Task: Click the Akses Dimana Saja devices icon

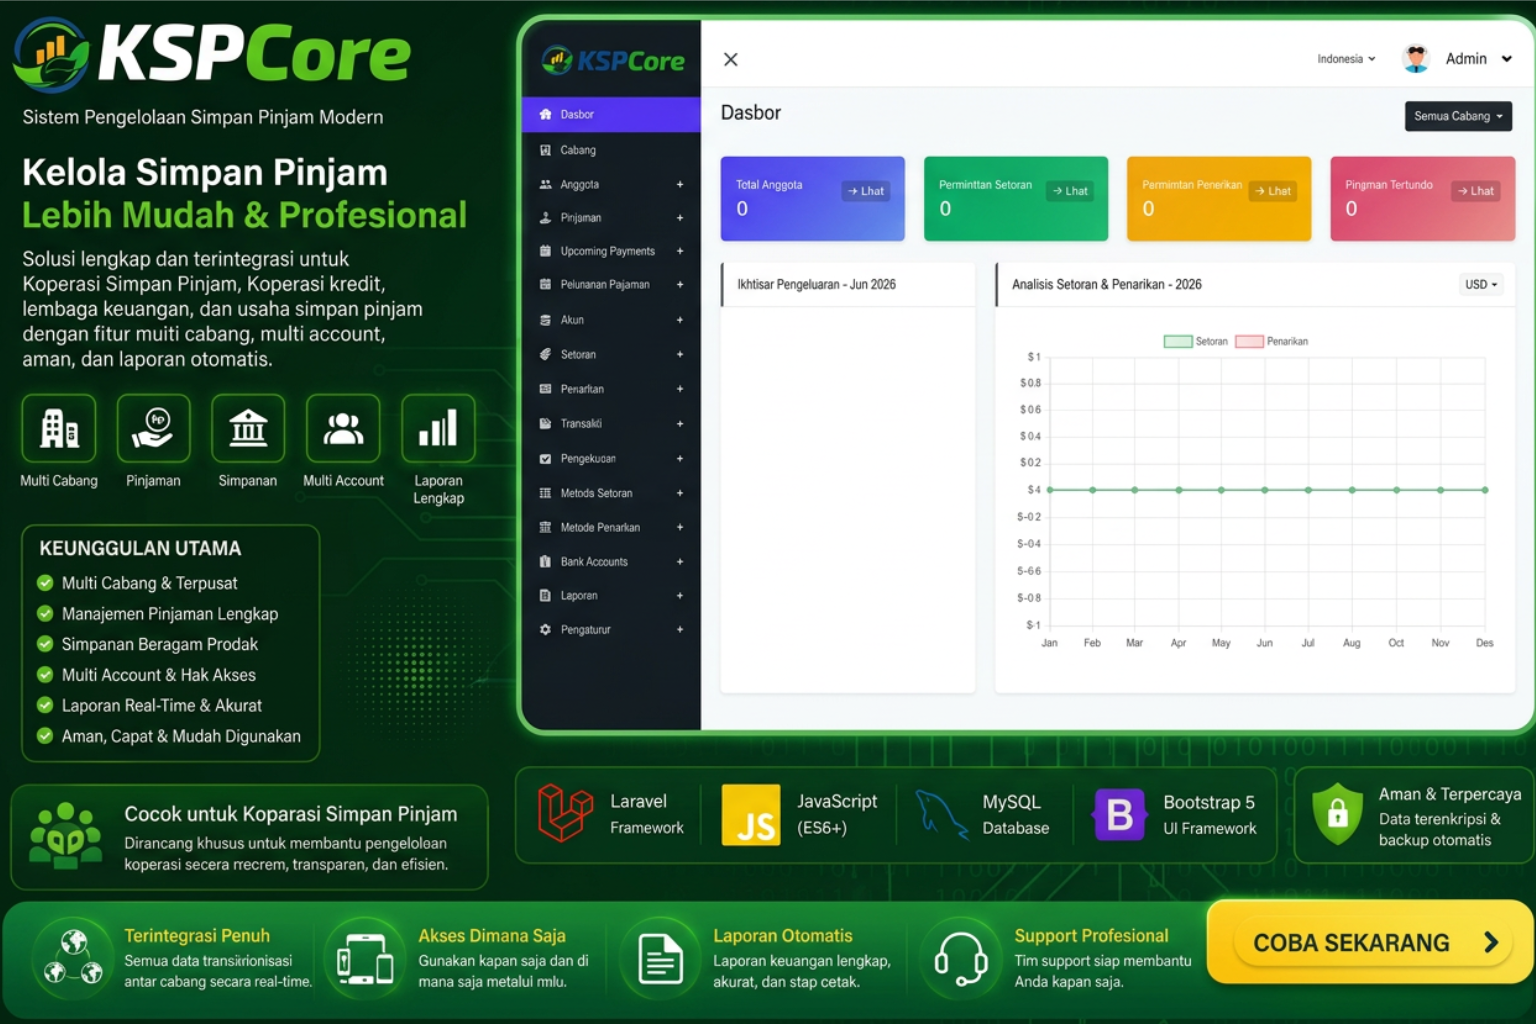Action: 364,959
